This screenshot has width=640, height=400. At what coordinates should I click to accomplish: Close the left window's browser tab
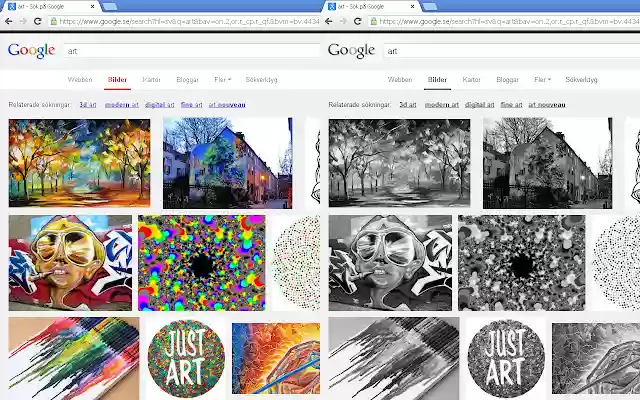pos(92,7)
